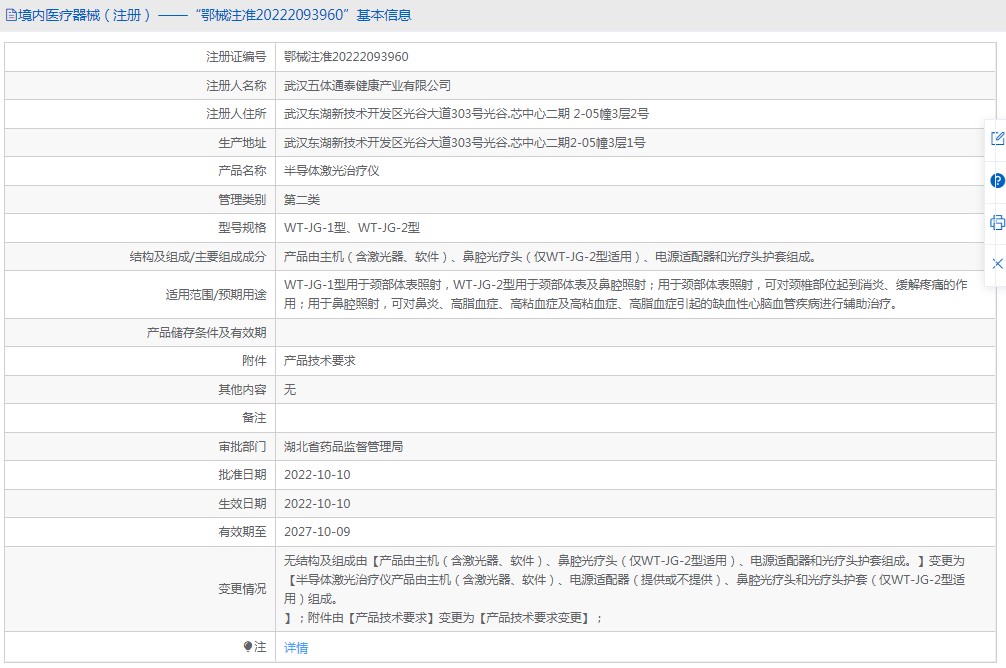Click the page header title 境内医疗器械（注册）
Screen dimensions: 1006x668
(85, 15)
